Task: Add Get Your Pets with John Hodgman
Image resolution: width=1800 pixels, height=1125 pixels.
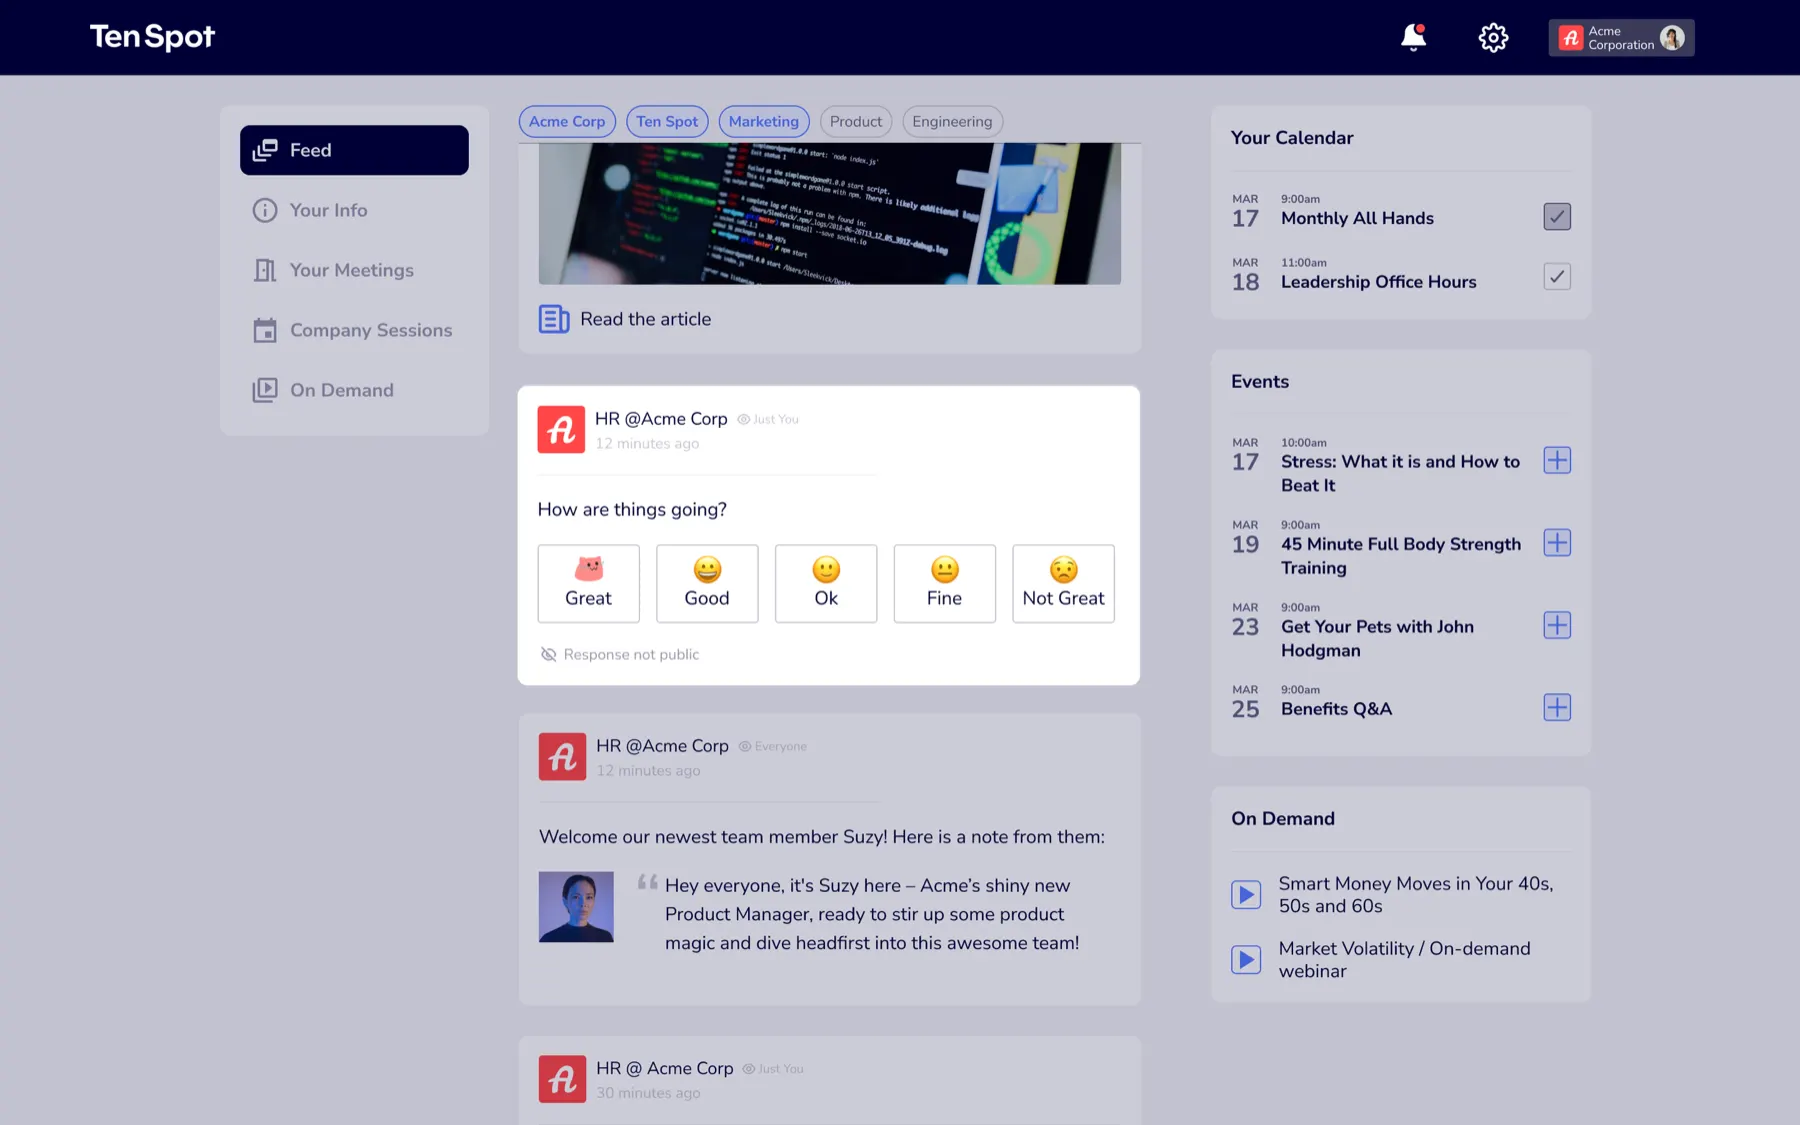Action: (x=1557, y=625)
